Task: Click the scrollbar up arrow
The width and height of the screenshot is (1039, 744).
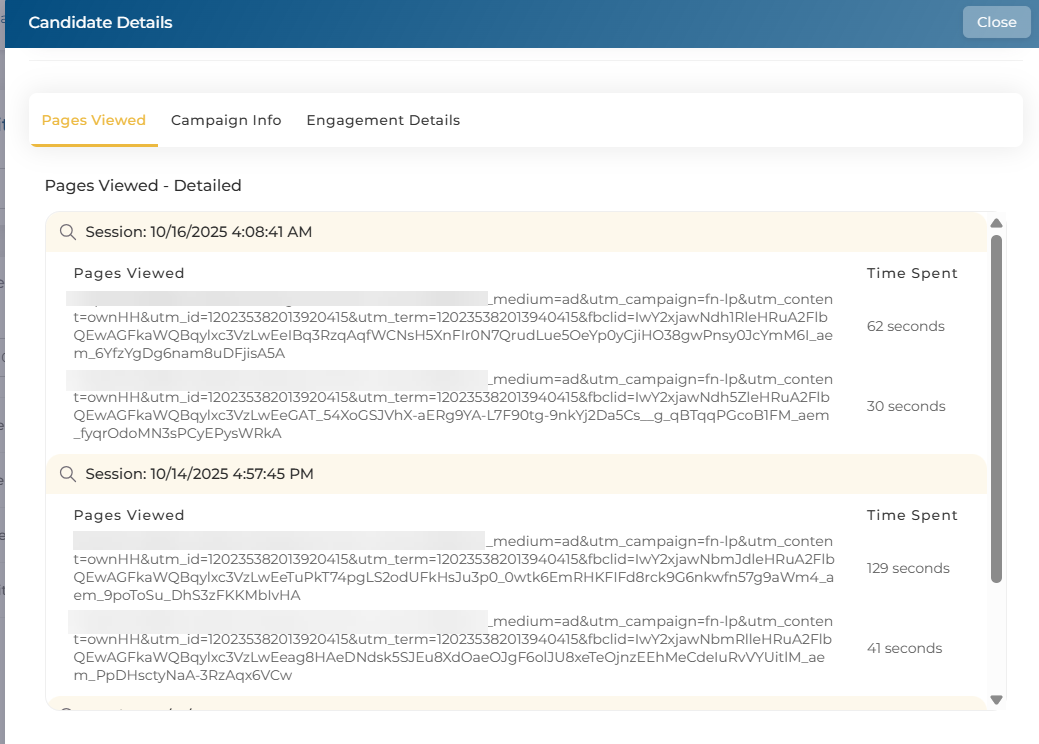Action: tap(996, 223)
